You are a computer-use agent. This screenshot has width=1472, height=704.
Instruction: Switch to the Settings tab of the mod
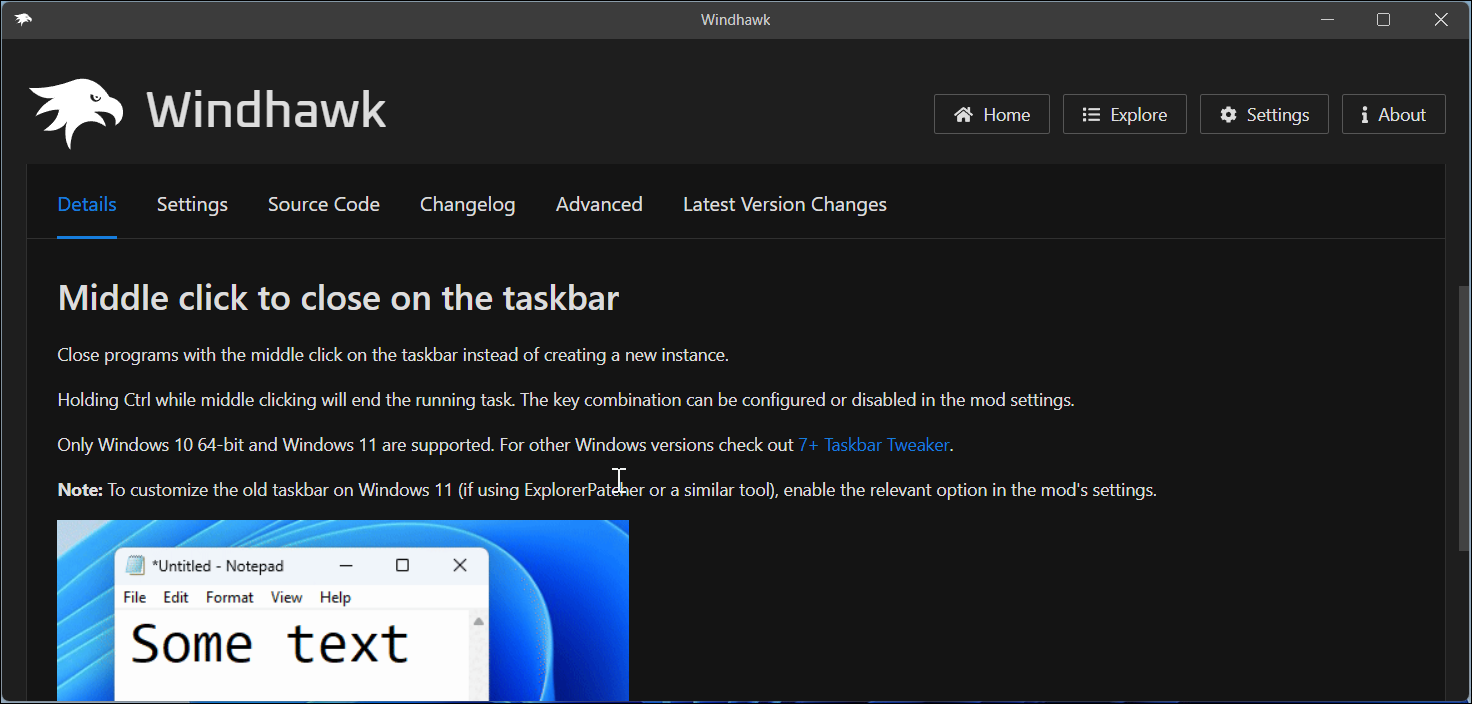[x=192, y=204]
